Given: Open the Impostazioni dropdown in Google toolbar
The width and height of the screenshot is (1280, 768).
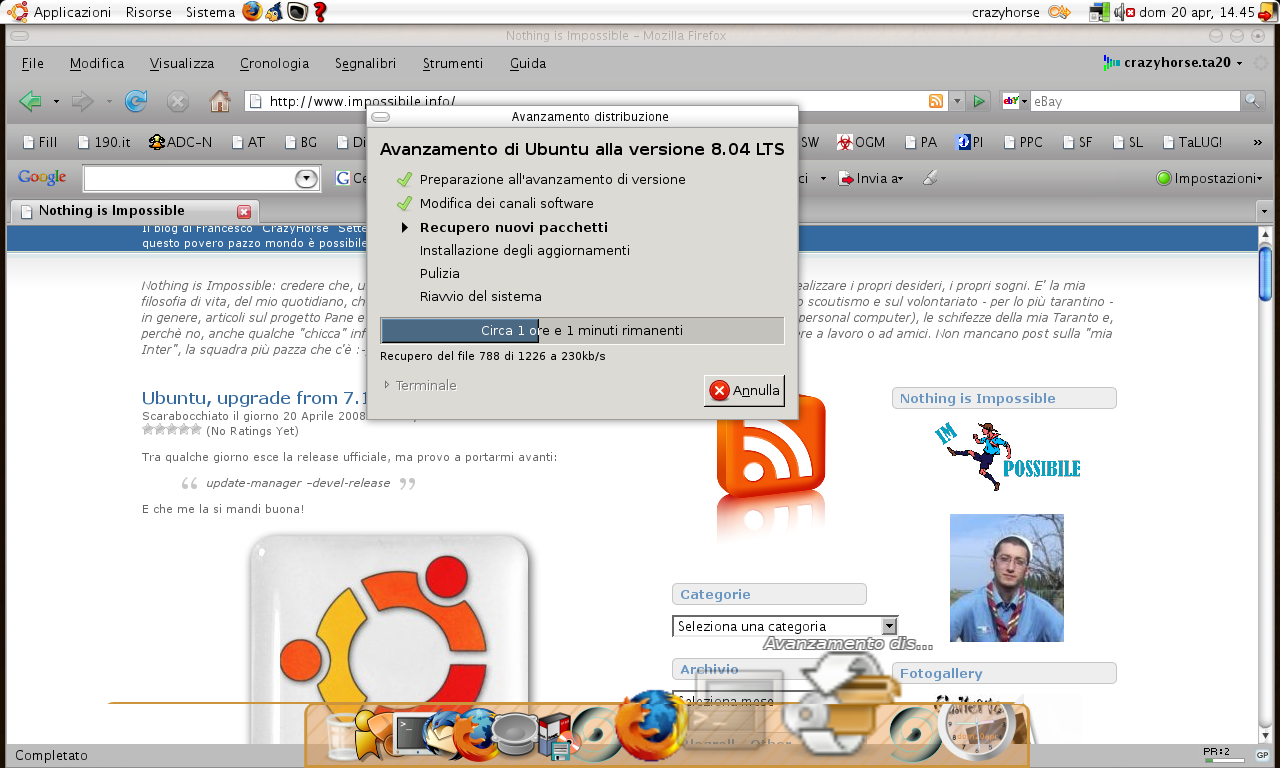Looking at the screenshot, I should 1209,178.
